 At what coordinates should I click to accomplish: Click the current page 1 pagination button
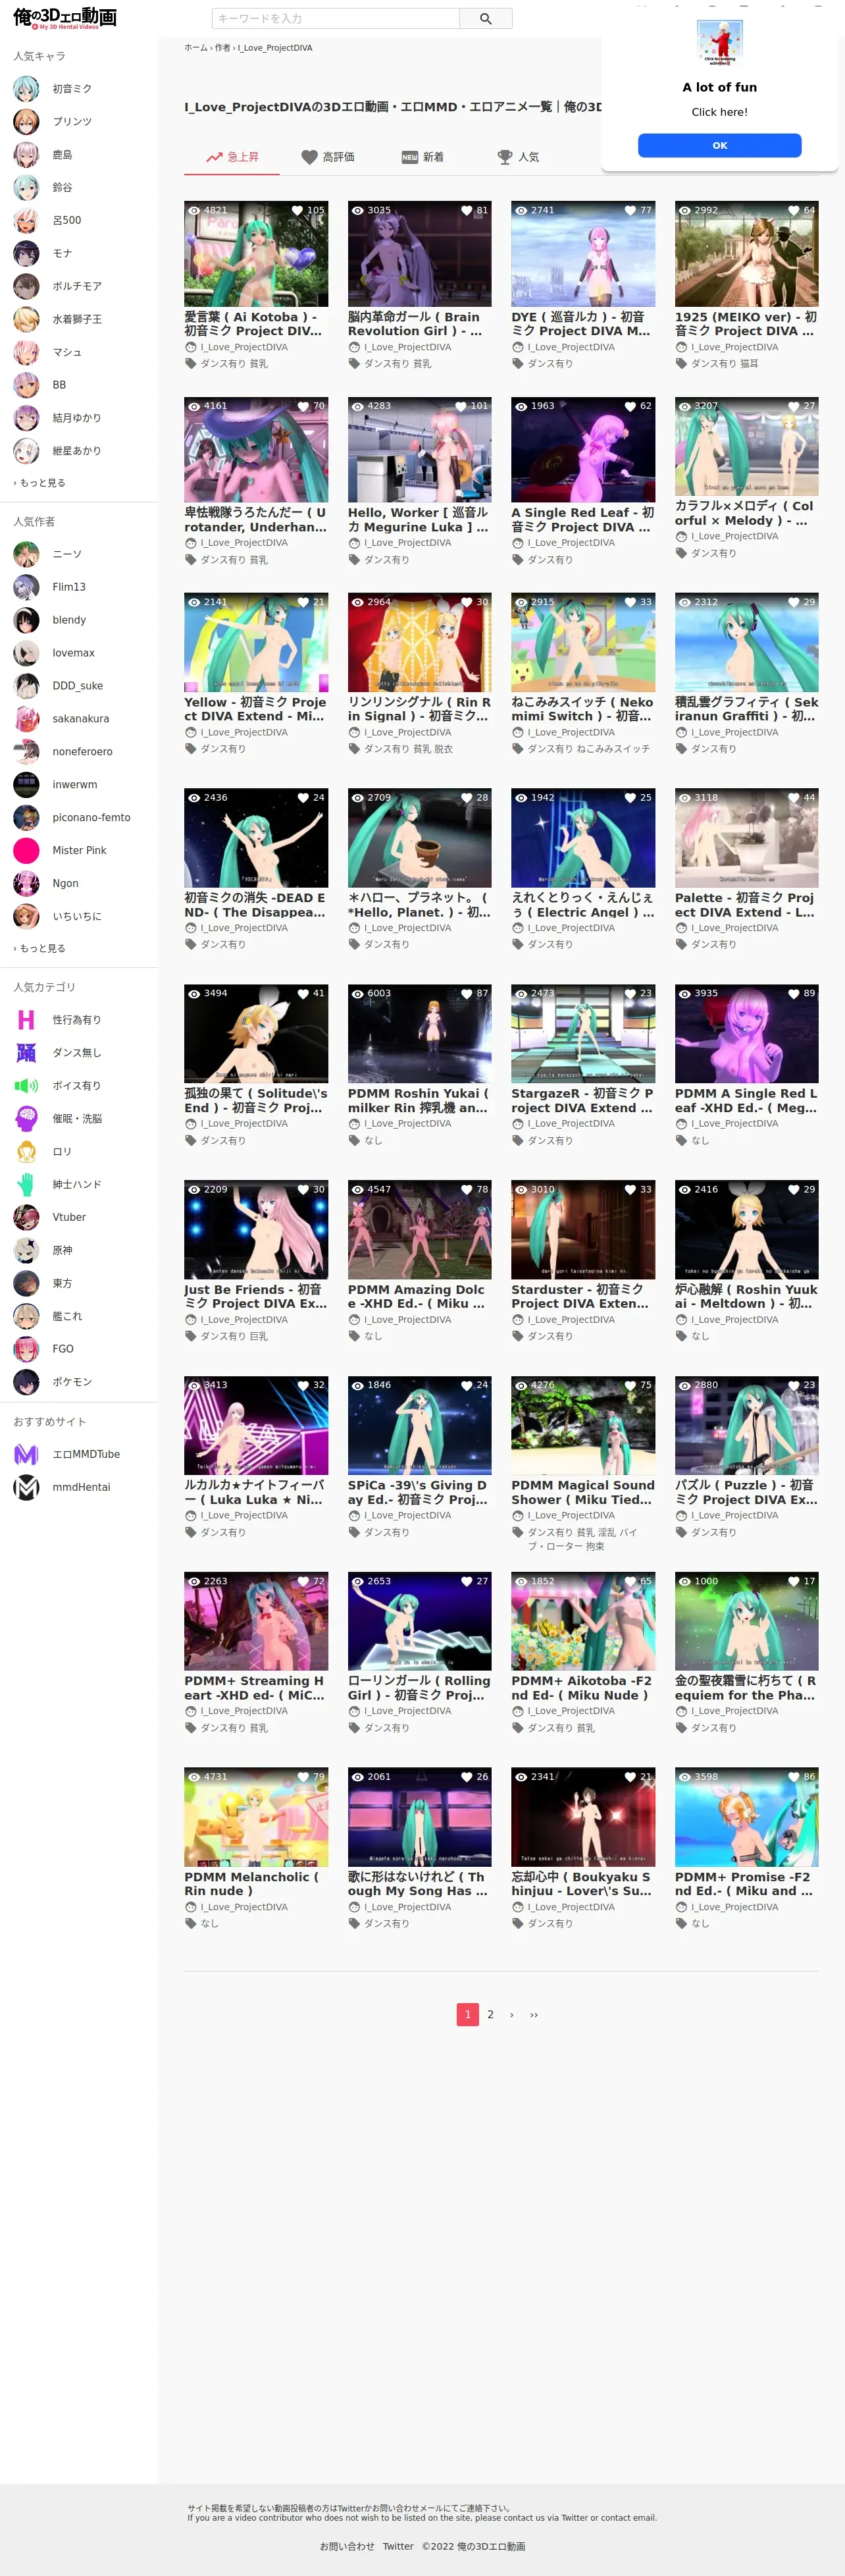(x=467, y=2015)
